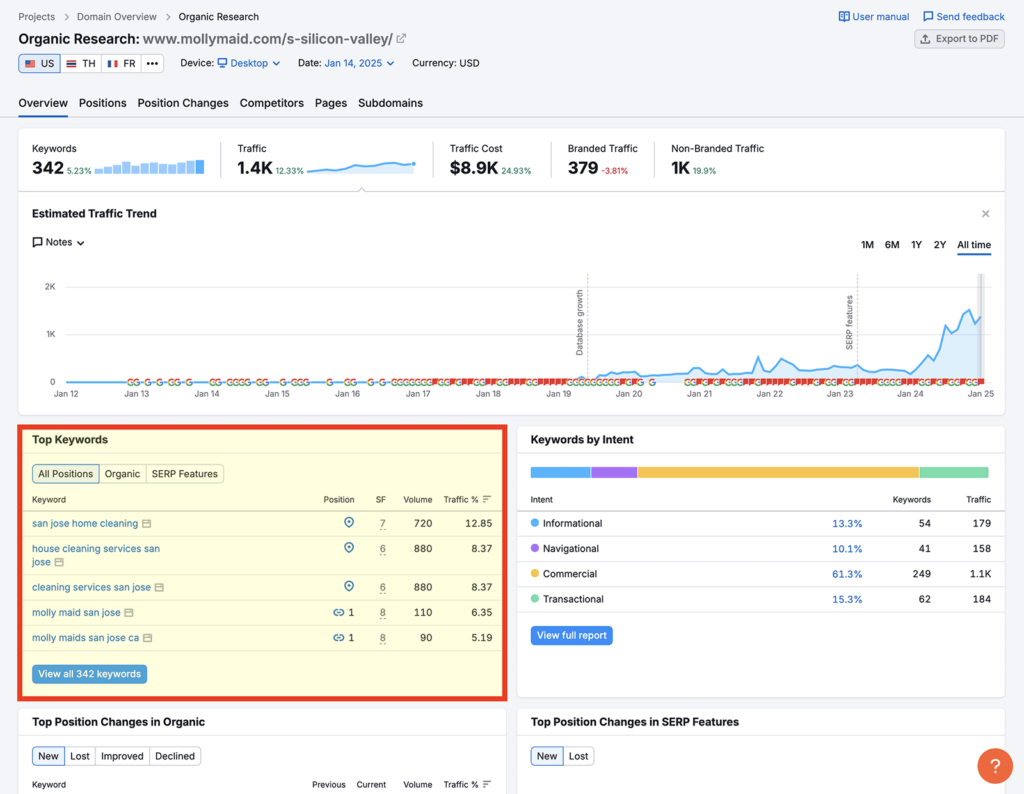The height and width of the screenshot is (794, 1024).
Task: Select Organic filter in Top Keywords
Action: click(122, 474)
